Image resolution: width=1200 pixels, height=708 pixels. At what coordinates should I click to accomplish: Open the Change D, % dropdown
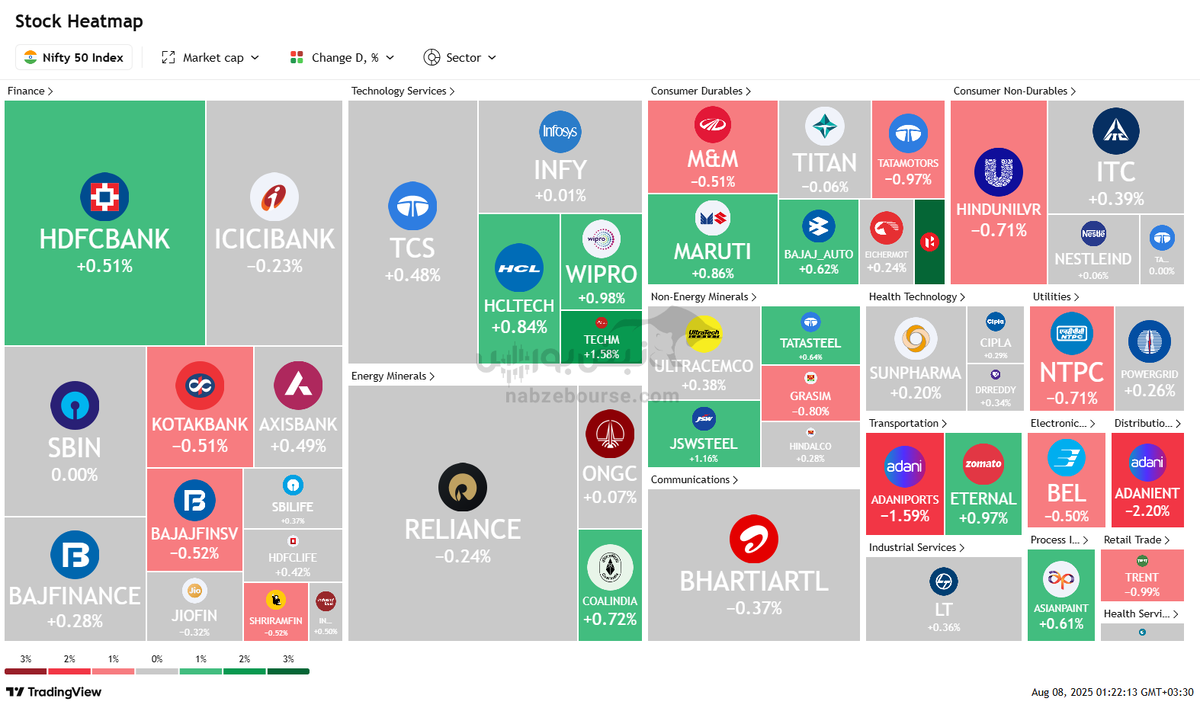[342, 58]
